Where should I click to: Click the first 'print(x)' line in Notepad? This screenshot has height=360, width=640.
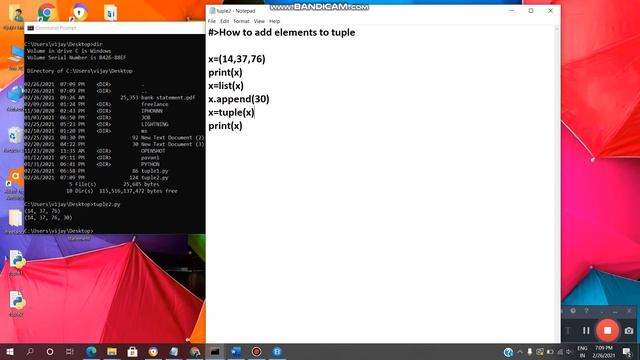(x=225, y=73)
